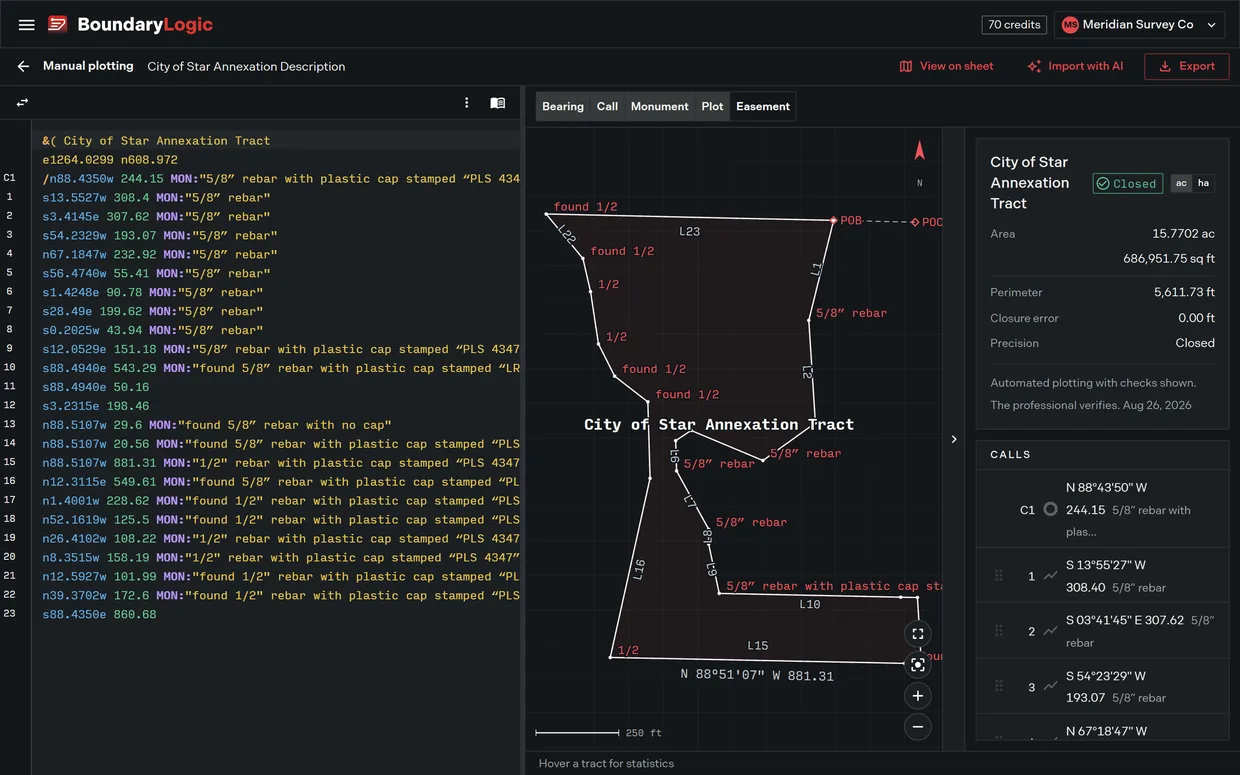The height and width of the screenshot is (775, 1240).
Task: Select call 3 S 54°23'29" W
Action: coord(1106,675)
